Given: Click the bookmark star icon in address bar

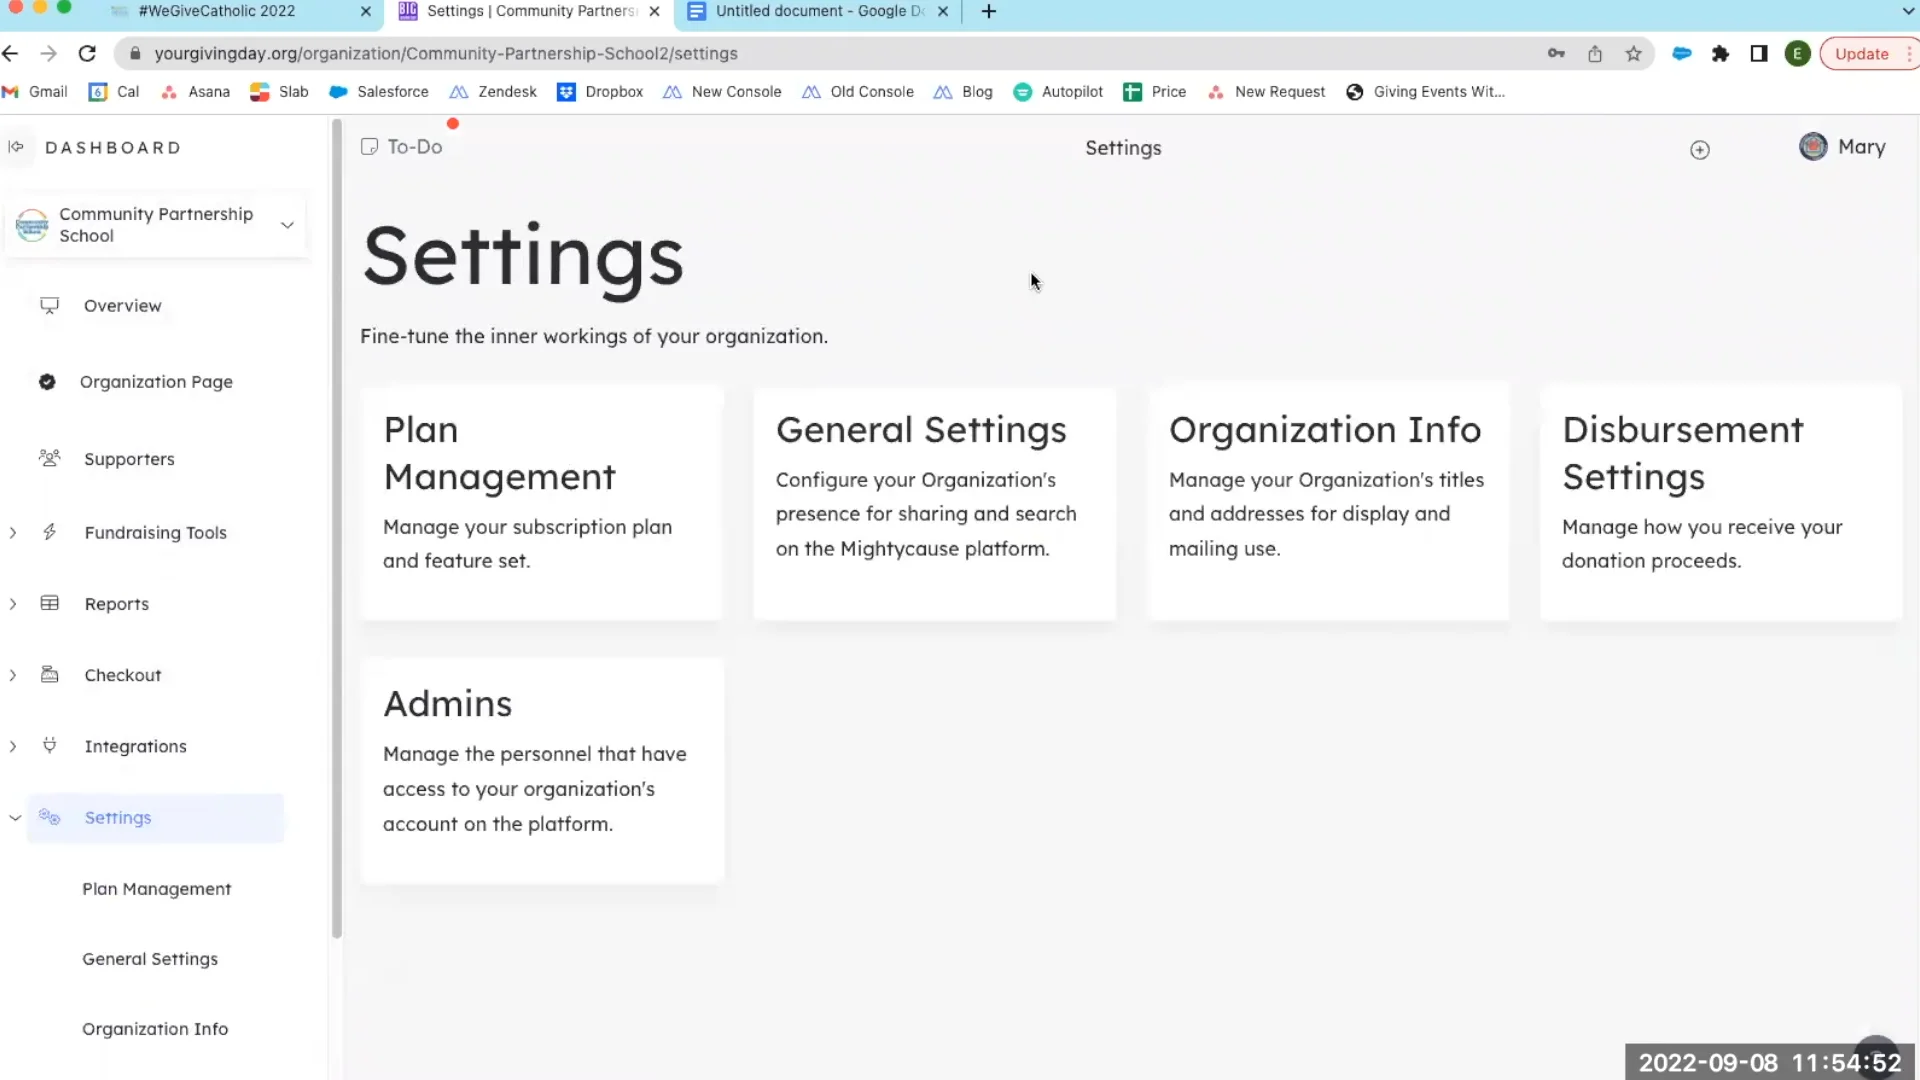Looking at the screenshot, I should 1633,54.
